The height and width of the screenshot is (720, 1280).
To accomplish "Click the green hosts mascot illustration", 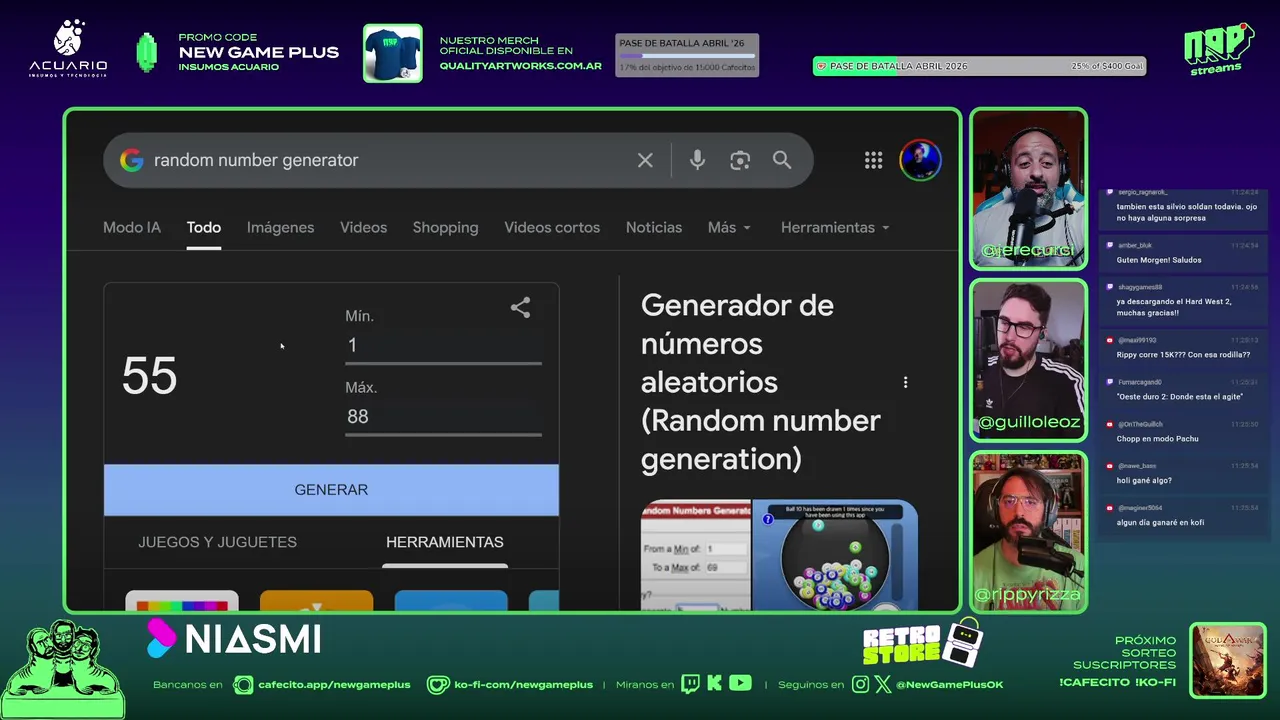I will 64,668.
